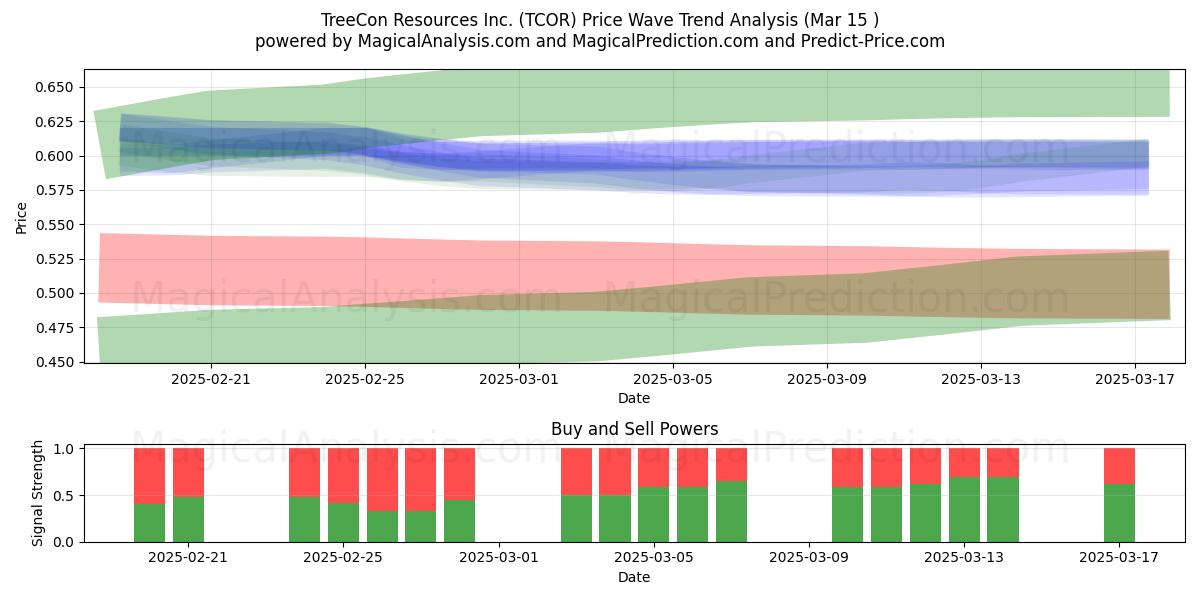
Task: Click the 2025-03-09 date tick under the Buy and Sell Powers chart
Action: coord(809,558)
